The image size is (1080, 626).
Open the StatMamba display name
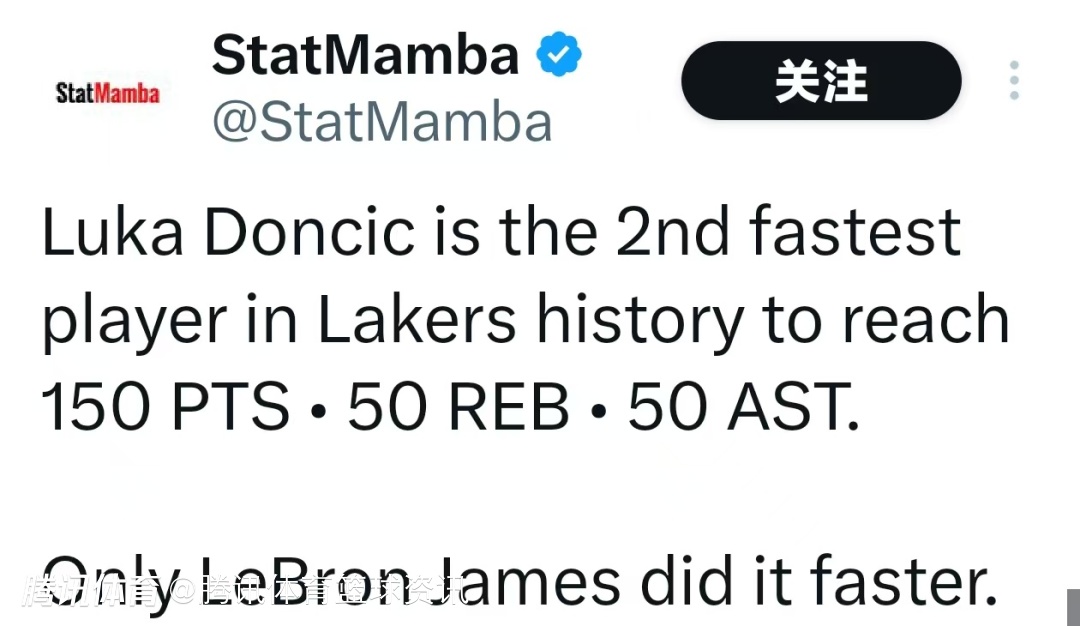tap(366, 56)
